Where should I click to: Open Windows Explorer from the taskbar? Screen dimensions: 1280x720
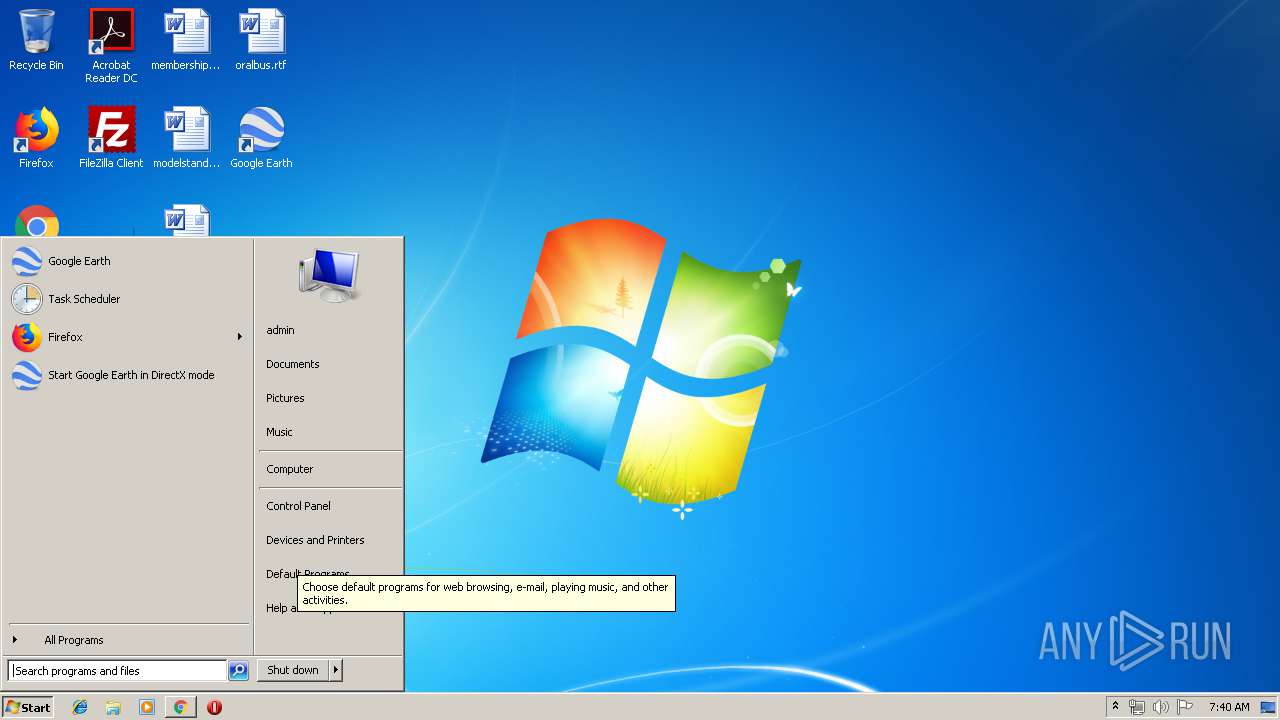point(113,707)
